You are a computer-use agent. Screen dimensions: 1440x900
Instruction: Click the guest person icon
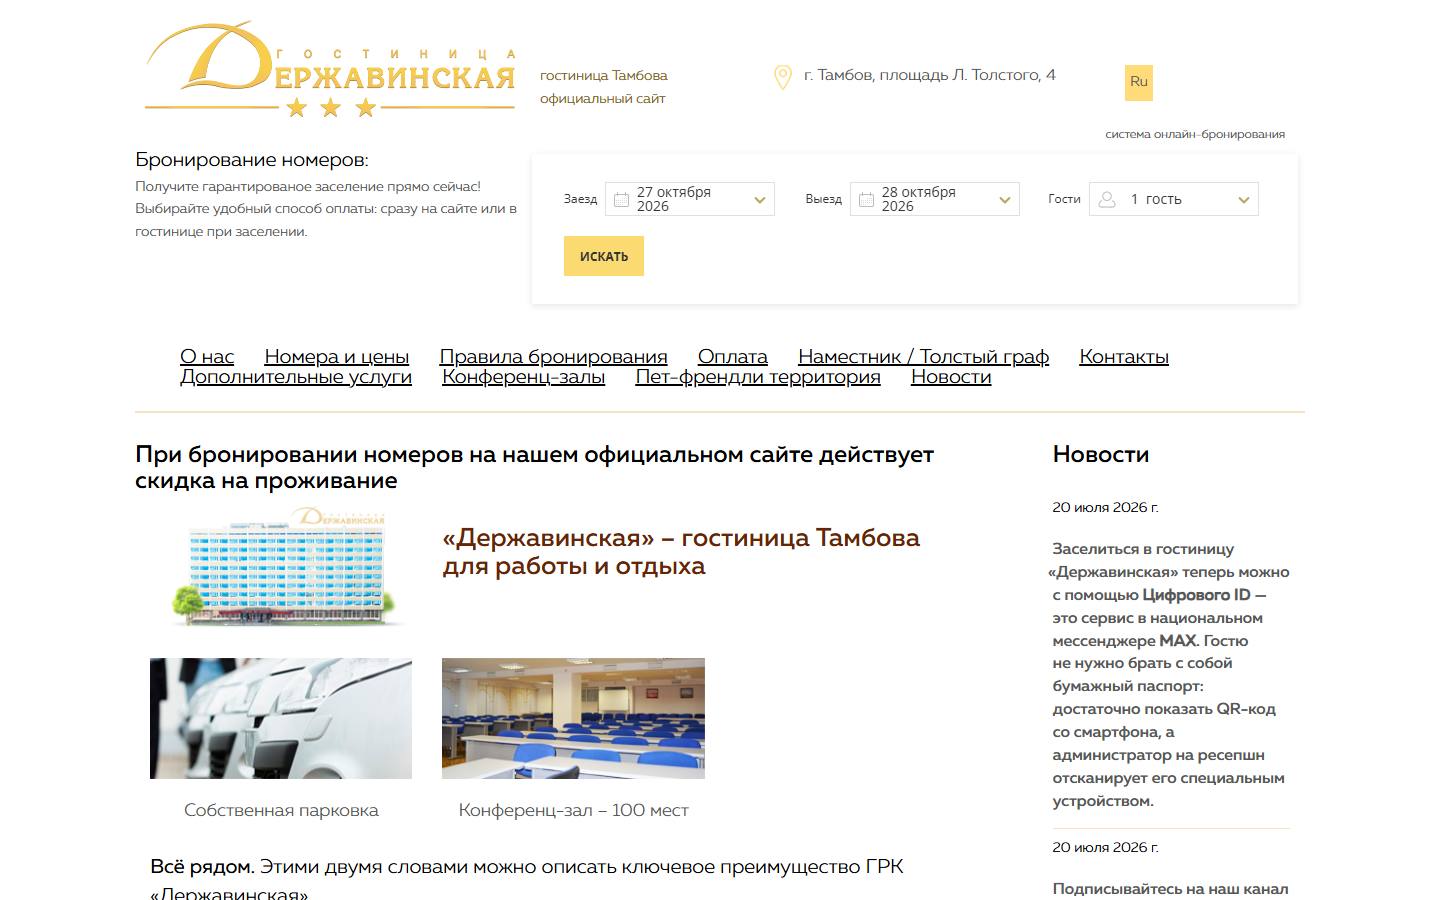[1107, 200]
